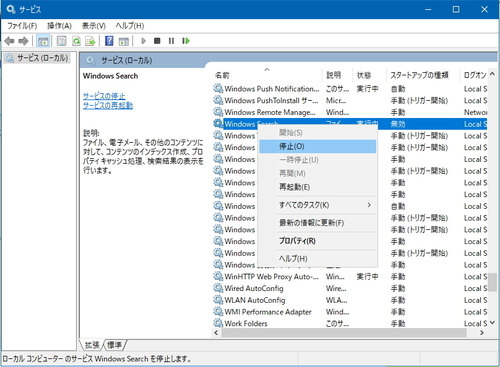500x367 pixels.
Task: Select the WLAN AutoConfig service
Action: [x=350, y=300]
